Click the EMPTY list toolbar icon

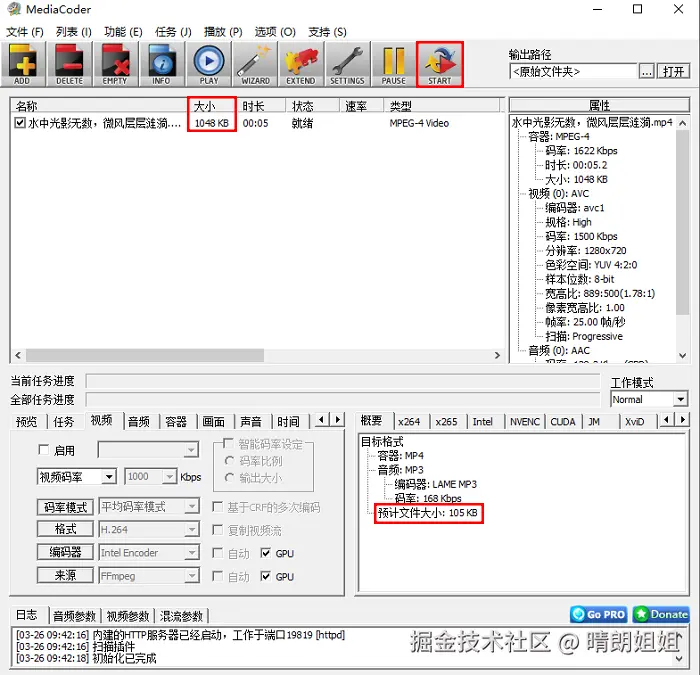click(115, 64)
